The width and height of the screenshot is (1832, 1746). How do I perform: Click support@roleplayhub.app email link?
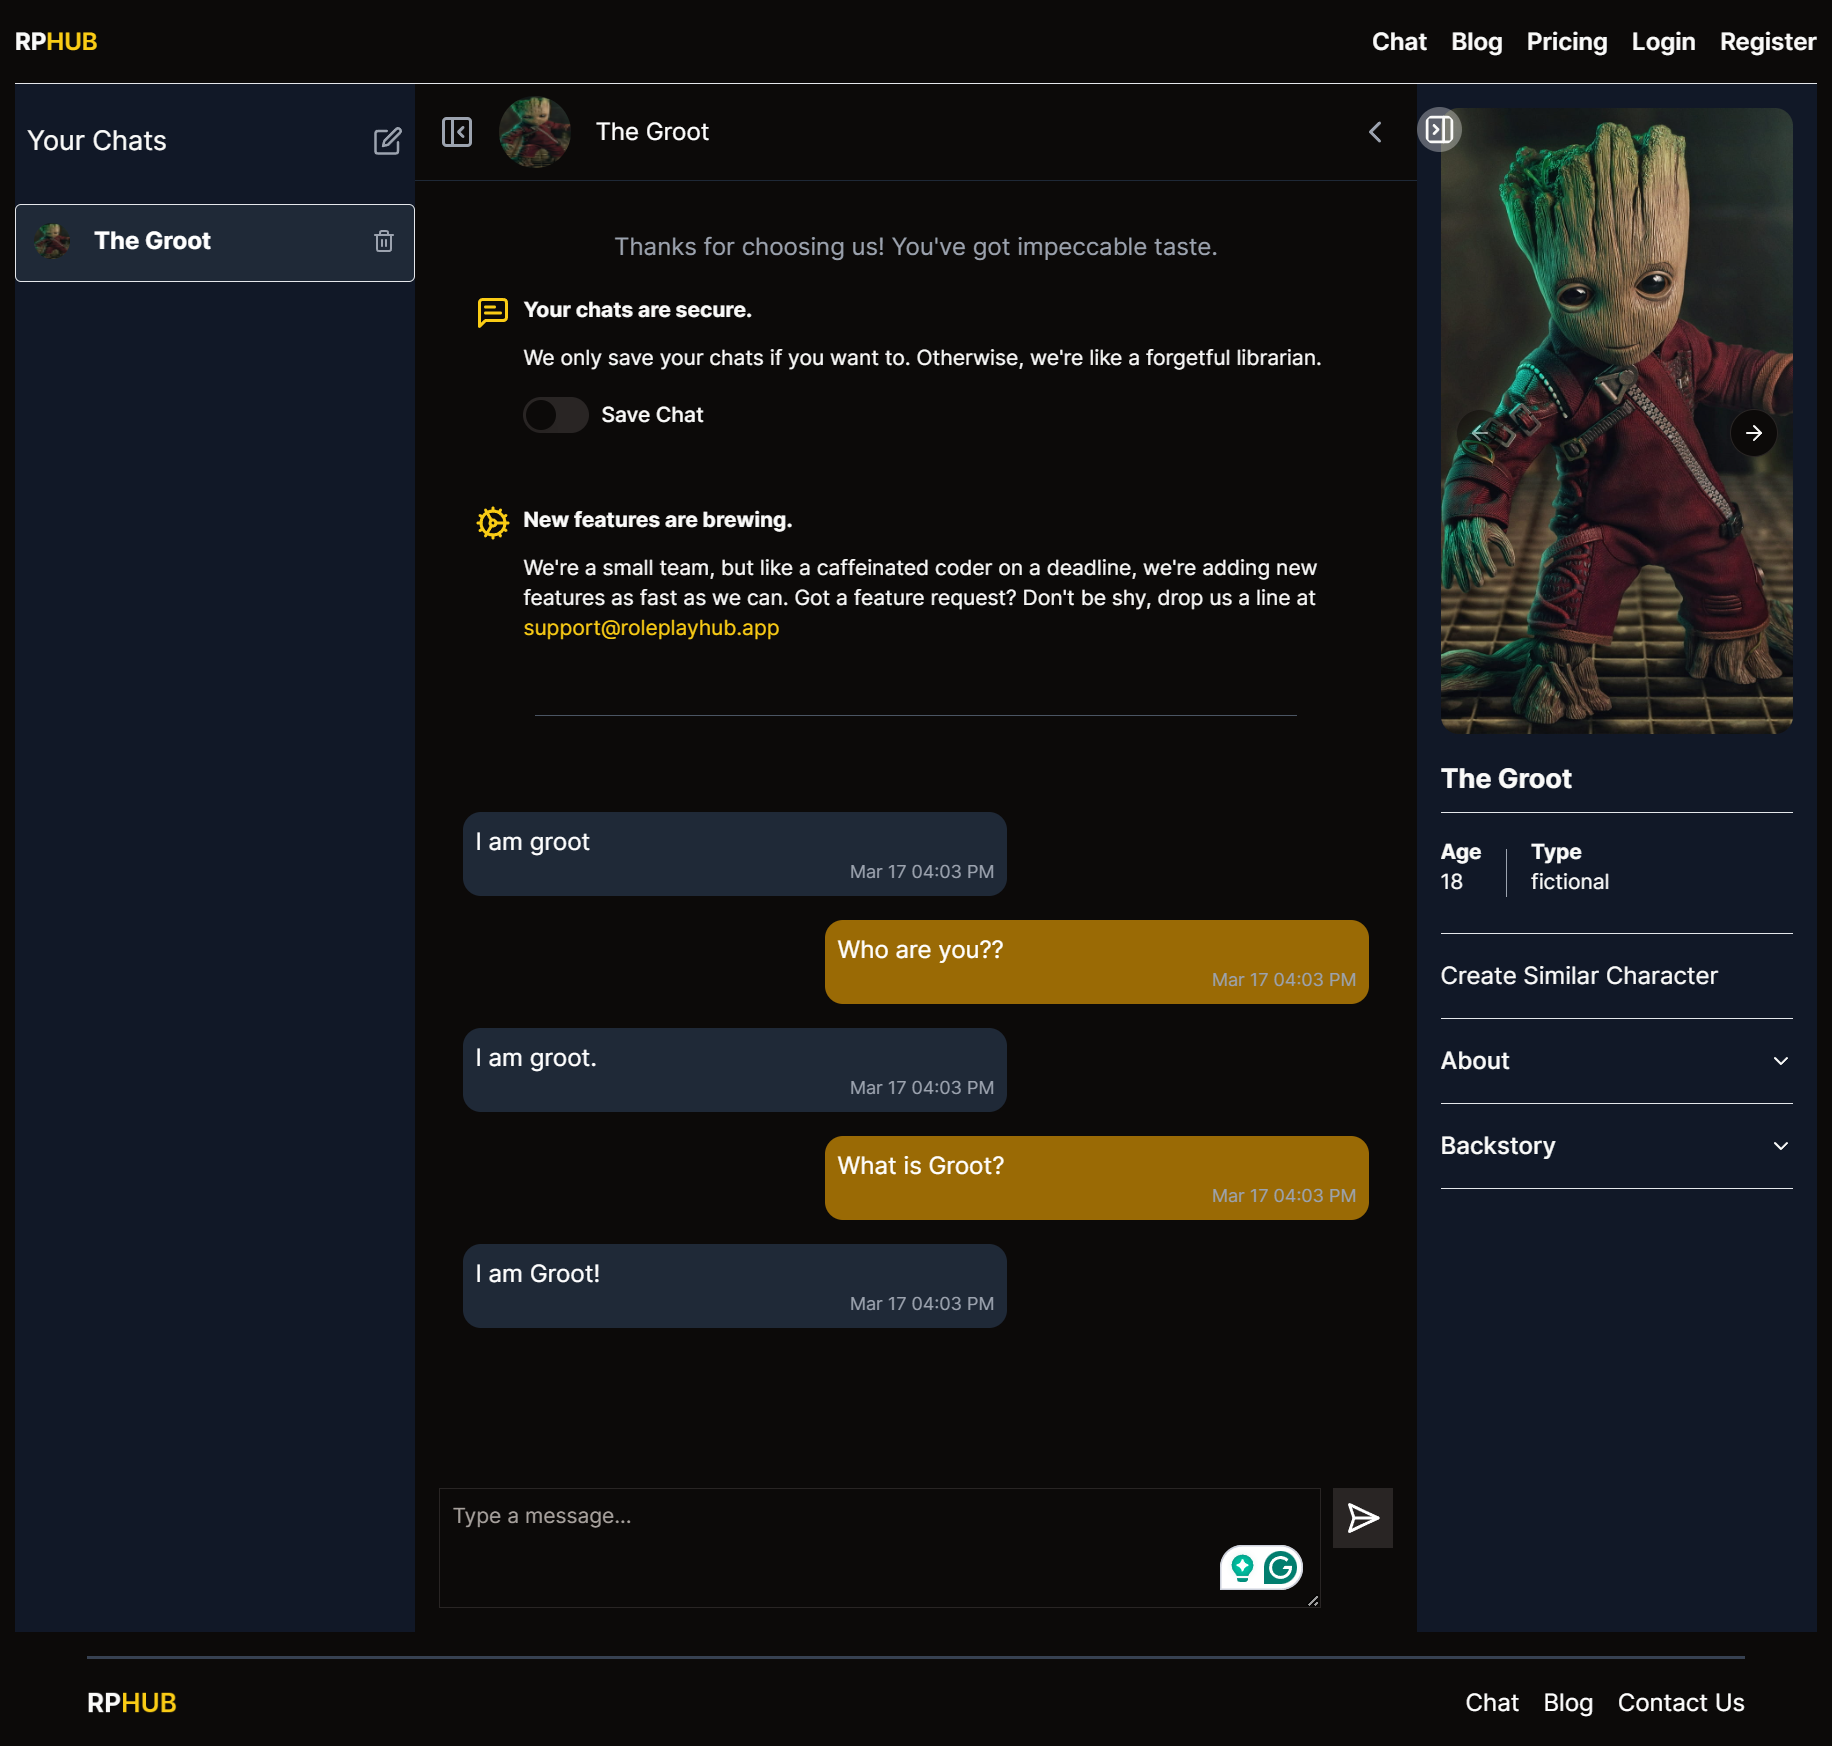[651, 628]
